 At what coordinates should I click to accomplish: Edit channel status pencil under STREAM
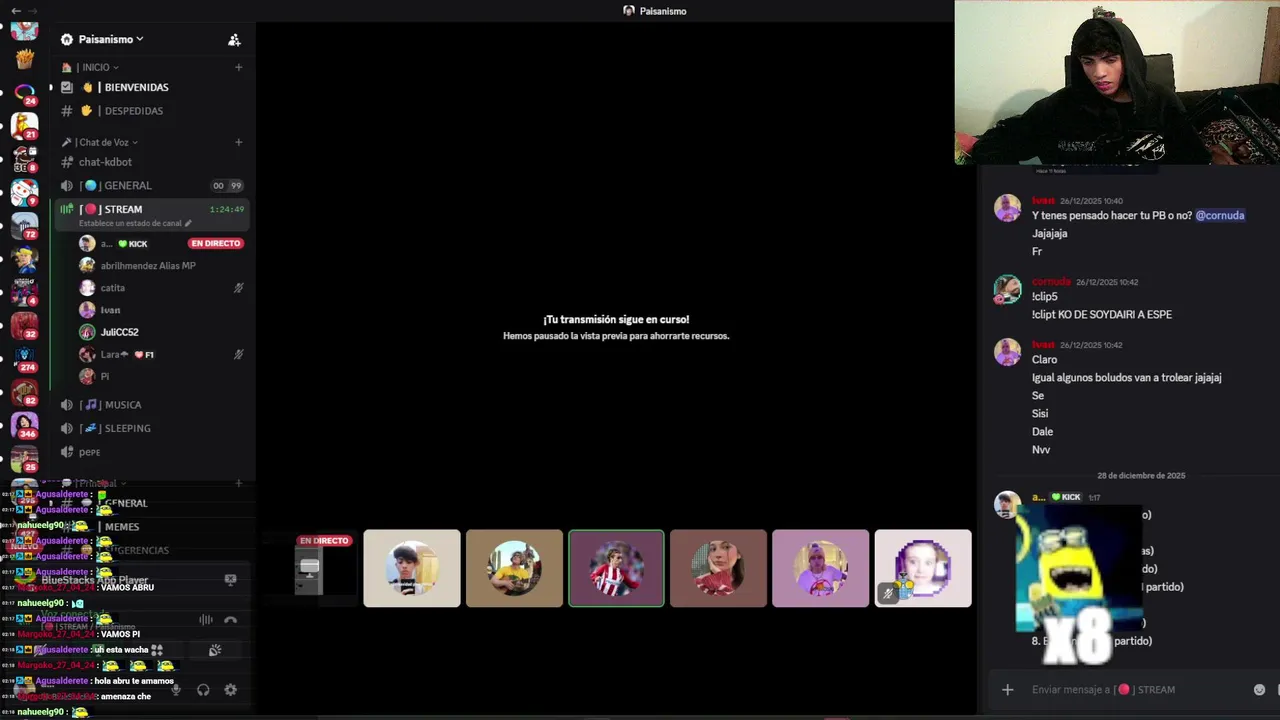[188, 223]
